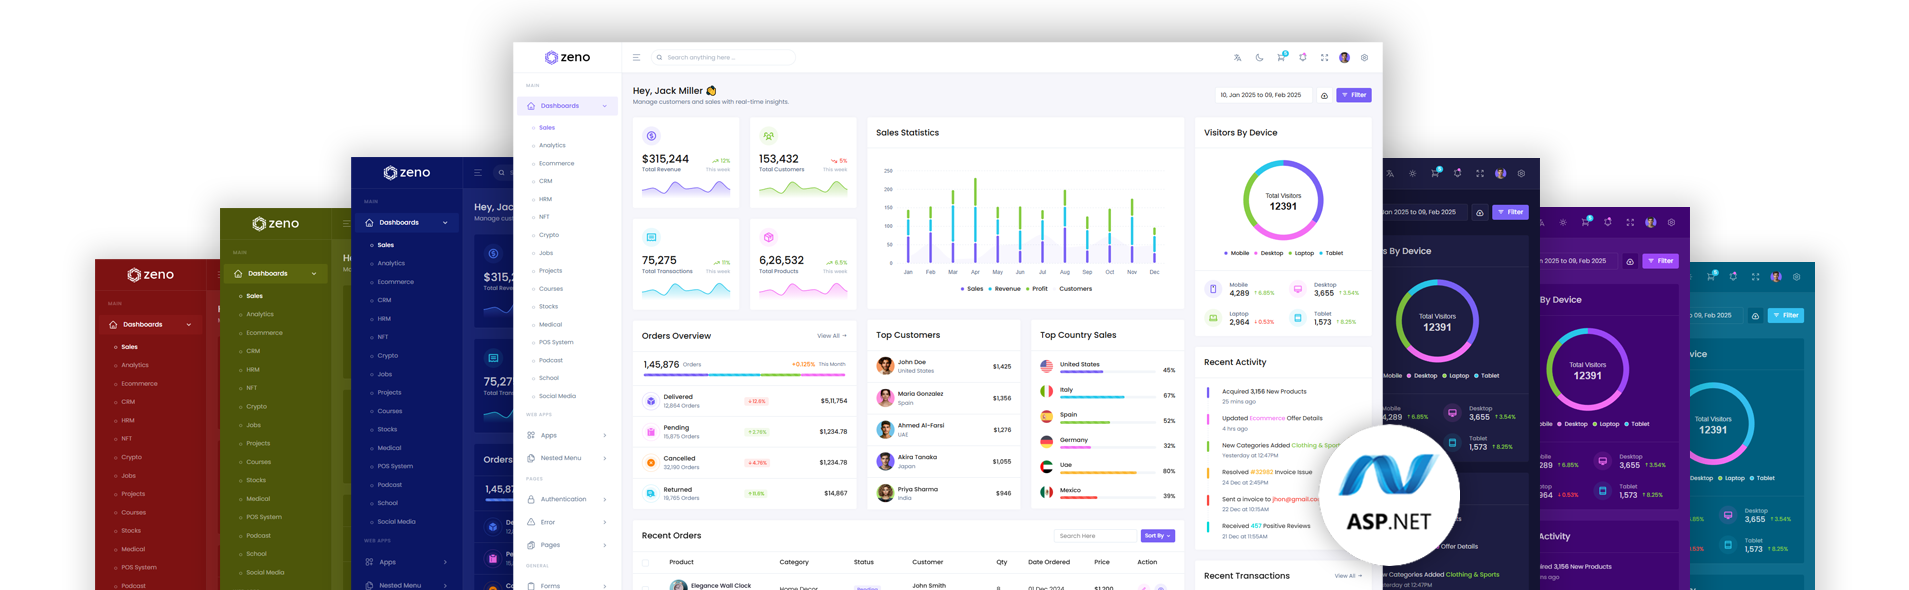Open the Sort By dropdown
This screenshot has height=590, width=1909.
click(1157, 536)
